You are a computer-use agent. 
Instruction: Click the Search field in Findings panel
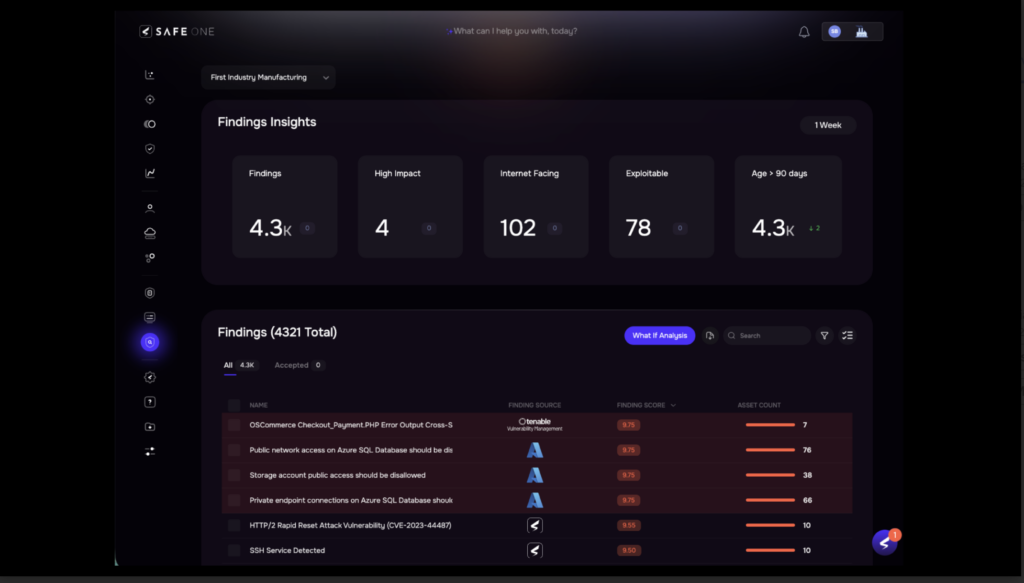(770, 336)
